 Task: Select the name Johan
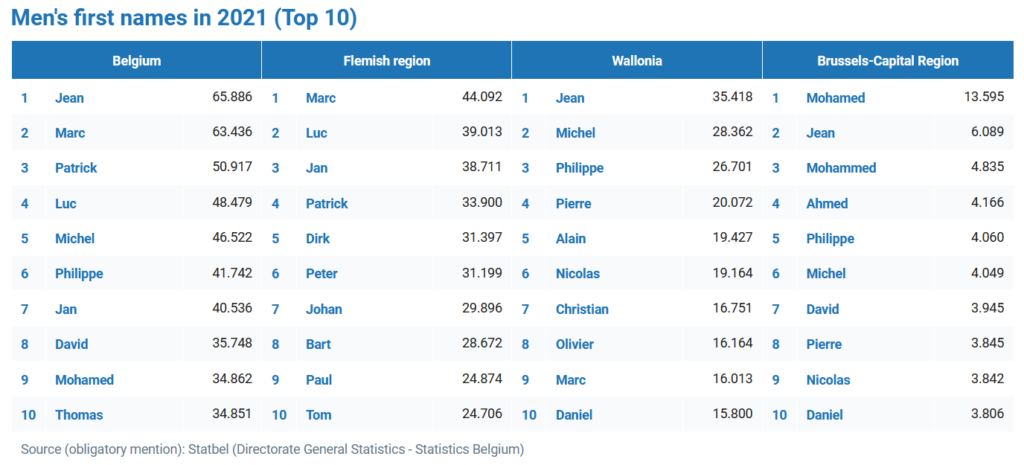click(324, 309)
